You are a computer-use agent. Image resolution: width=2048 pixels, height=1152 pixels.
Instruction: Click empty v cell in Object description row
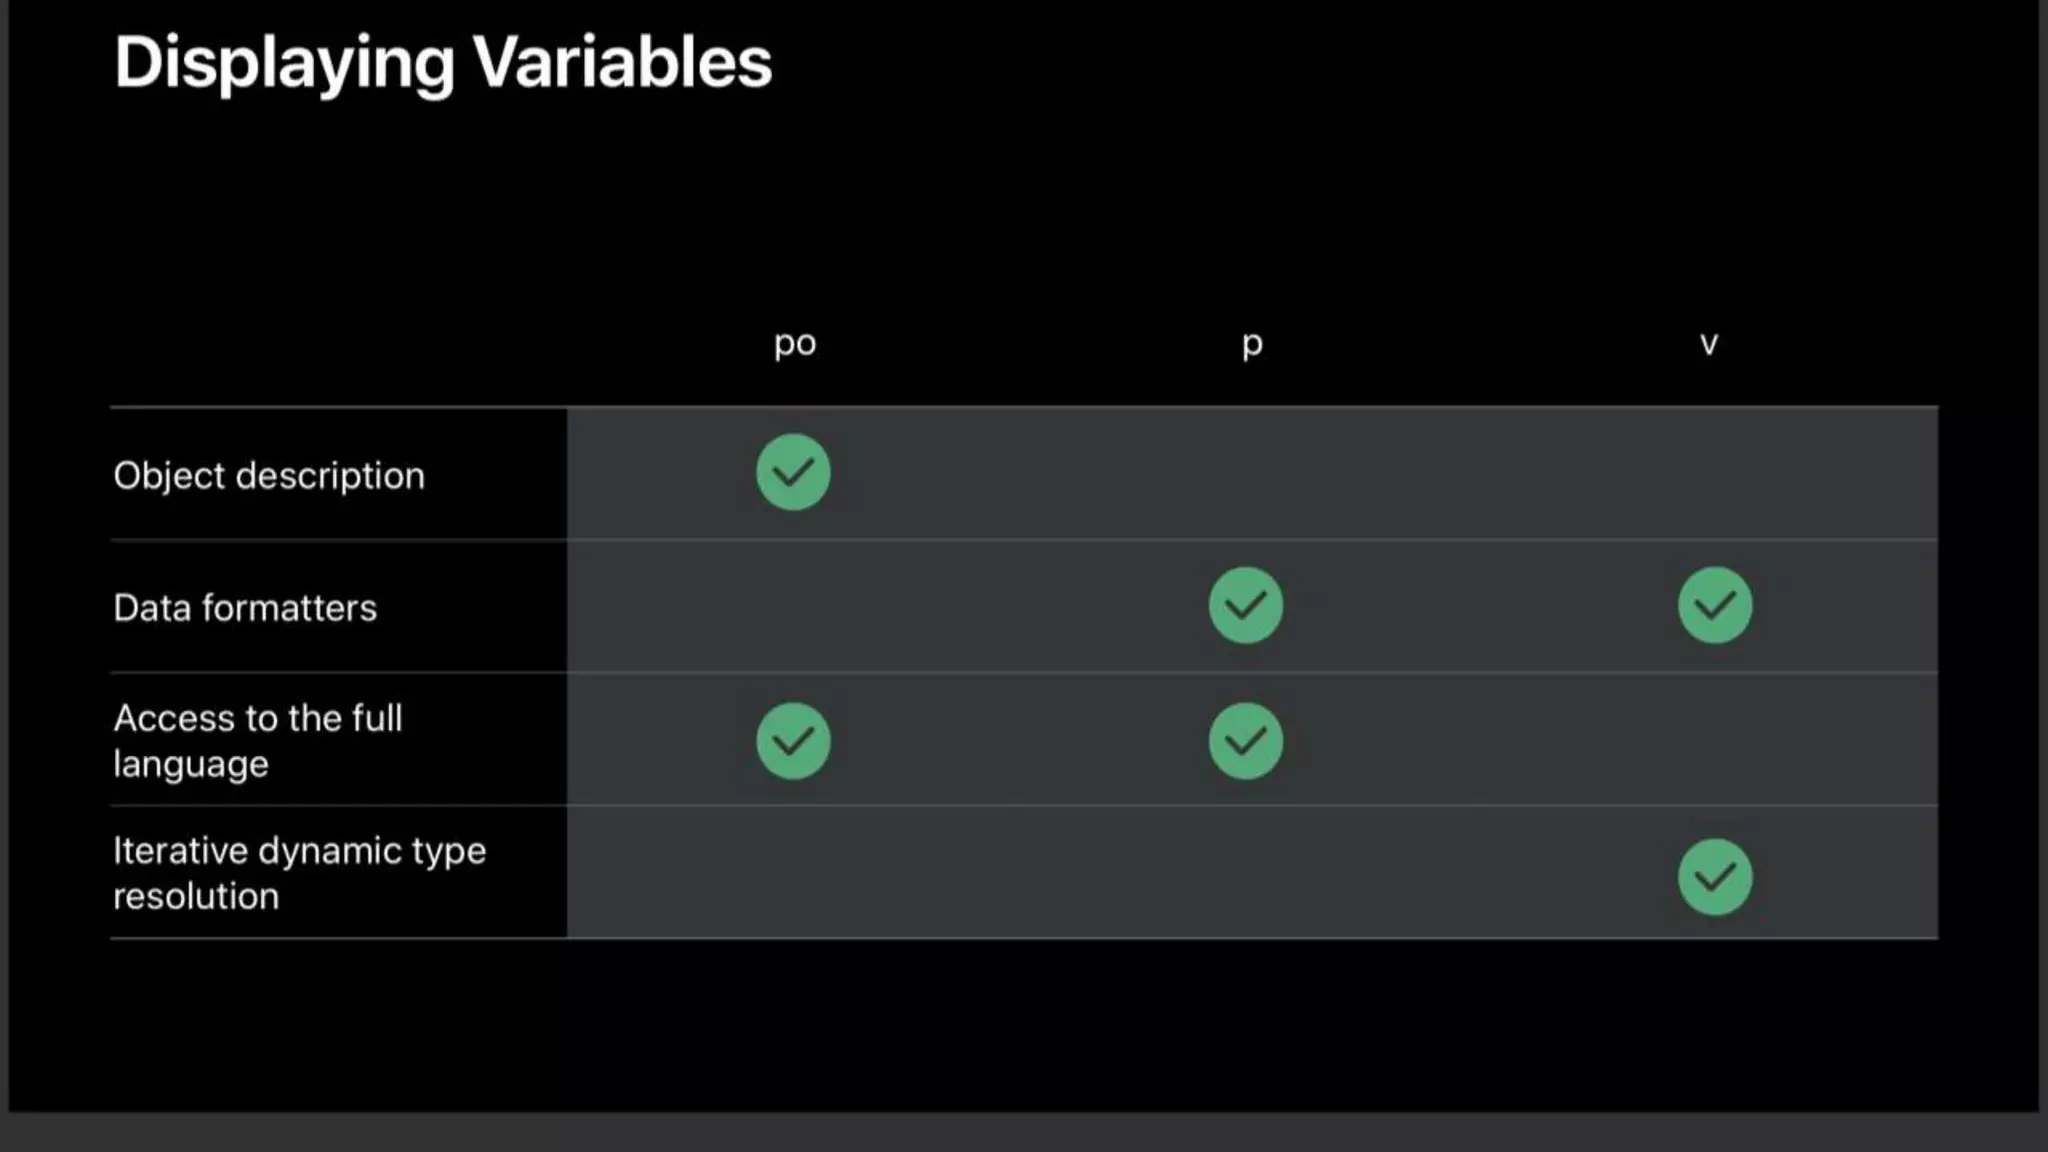[1715, 473]
